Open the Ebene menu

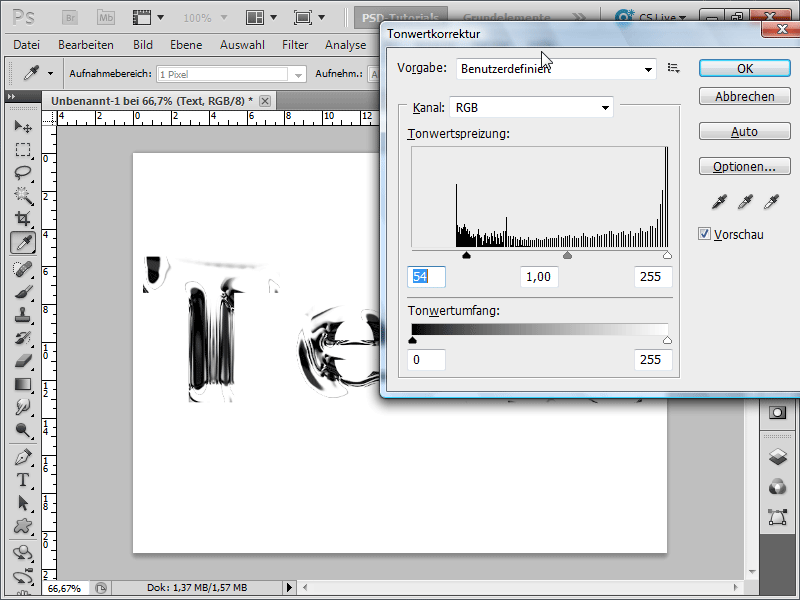[186, 45]
